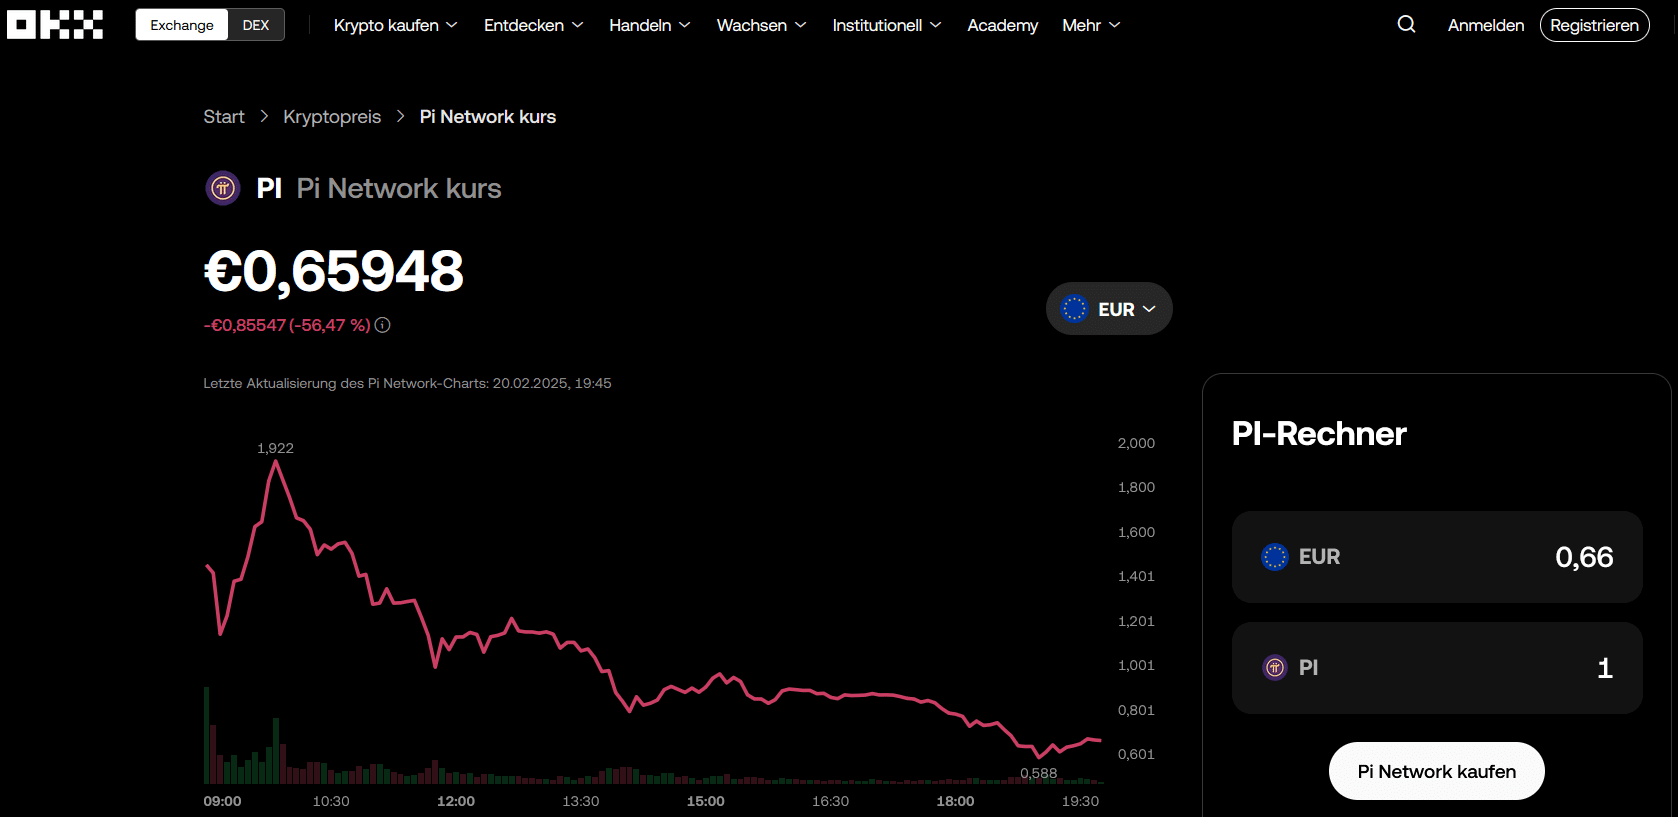Expand Entdecken menu

[x=533, y=25]
